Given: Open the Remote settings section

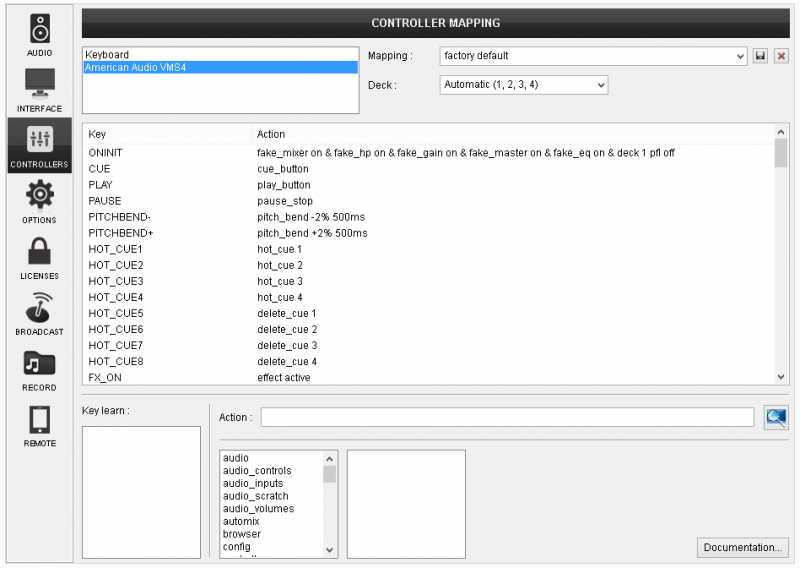Looking at the screenshot, I should point(40,424).
